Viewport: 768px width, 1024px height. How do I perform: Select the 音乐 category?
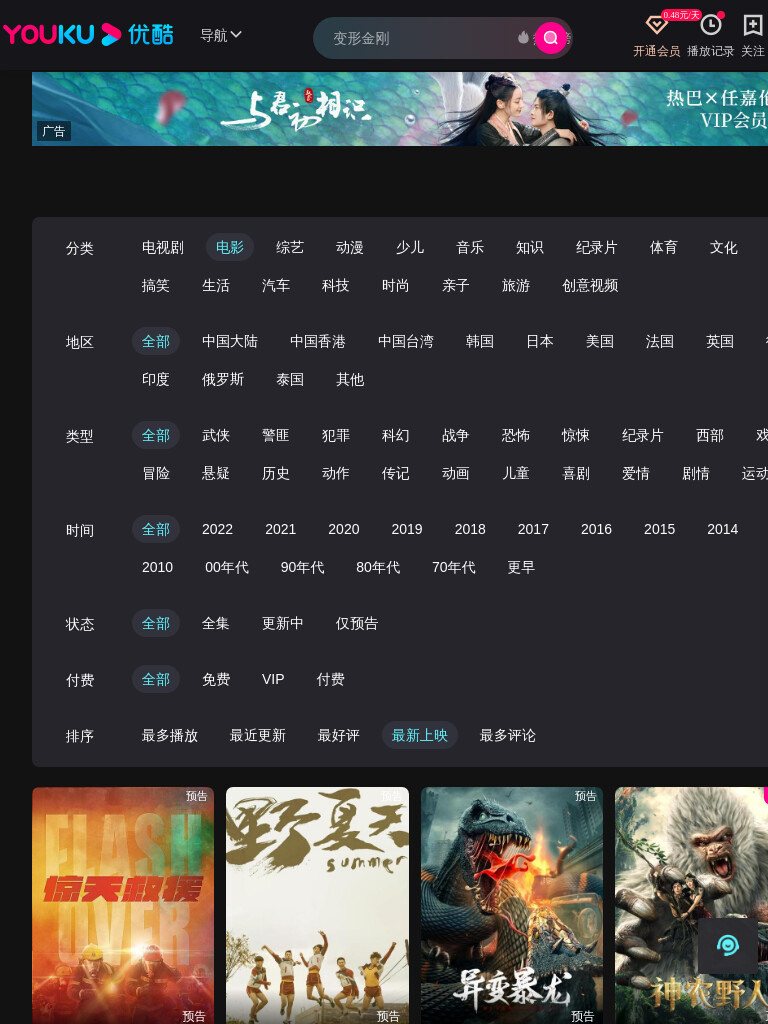pos(470,248)
